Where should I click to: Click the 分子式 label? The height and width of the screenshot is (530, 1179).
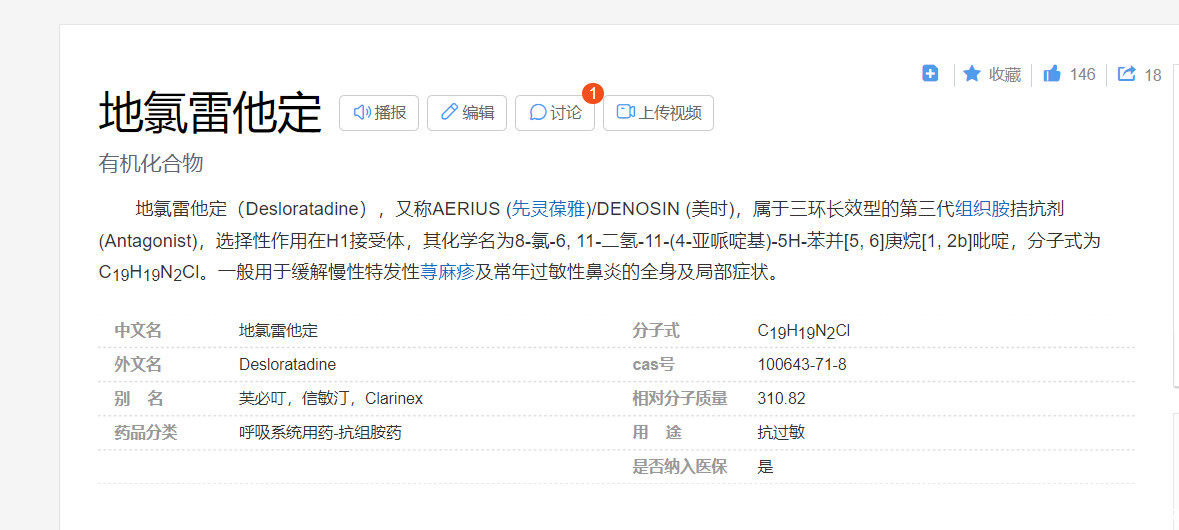point(656,331)
